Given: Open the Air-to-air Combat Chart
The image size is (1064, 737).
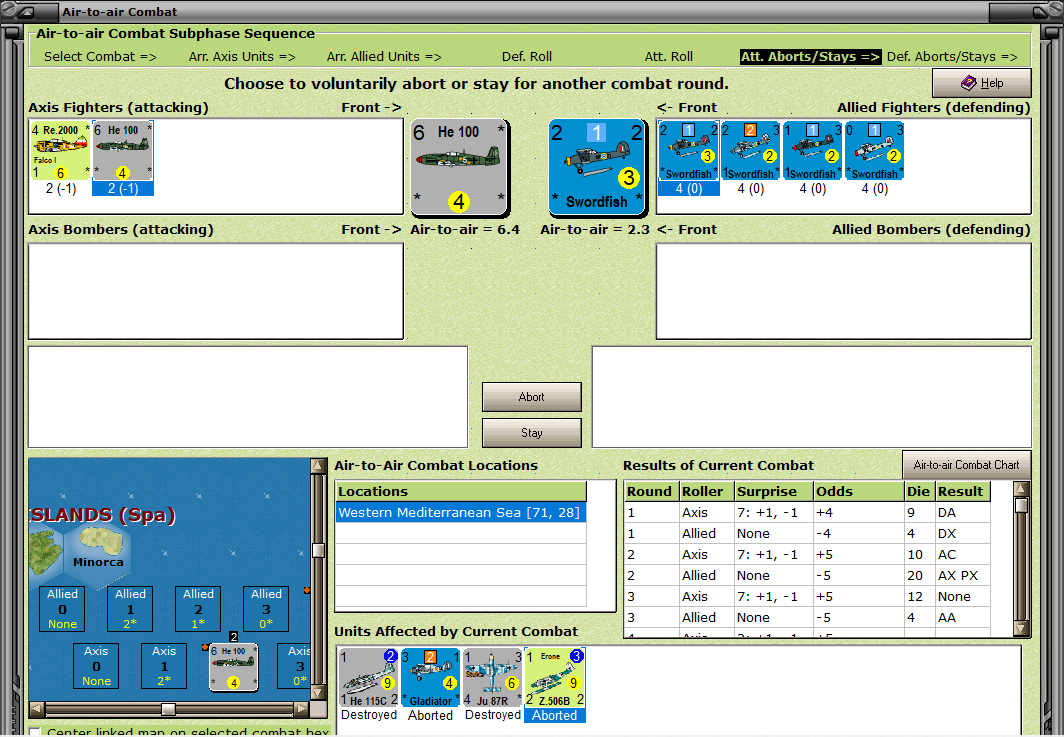Looking at the screenshot, I should (966, 465).
